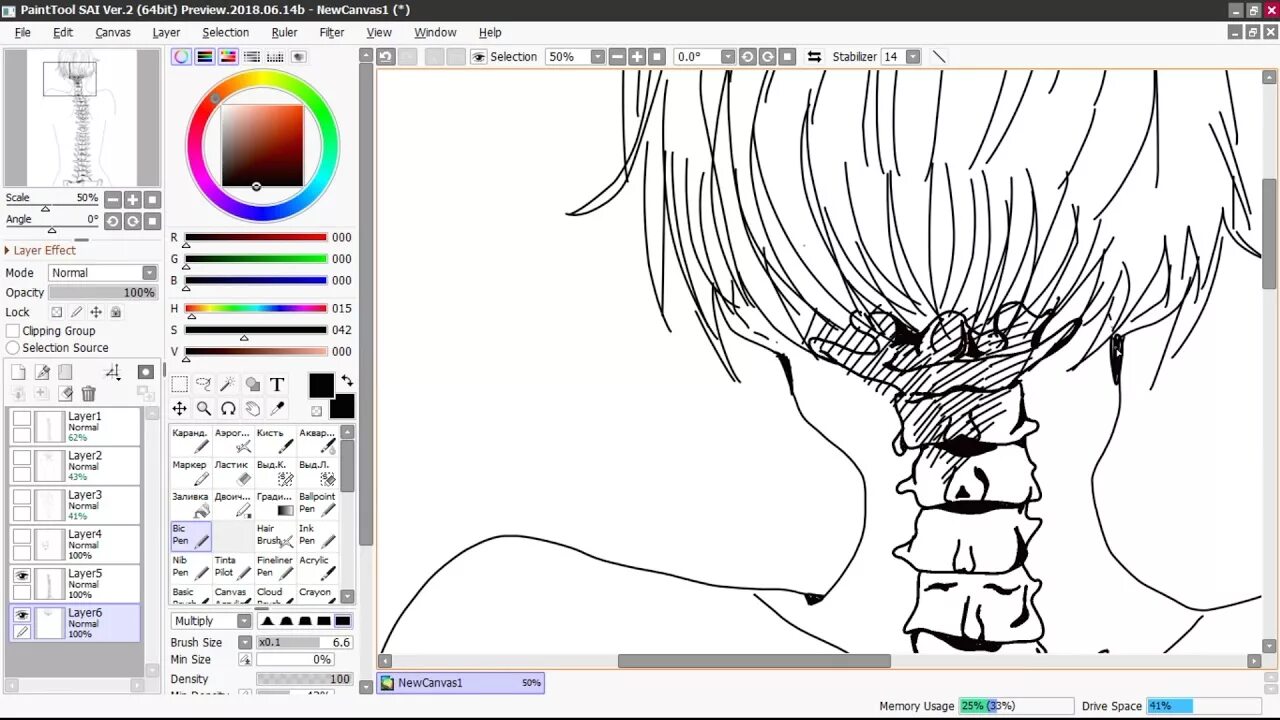The width and height of the screenshot is (1280, 720).
Task: Select the Magic Wand tool
Action: [228, 384]
